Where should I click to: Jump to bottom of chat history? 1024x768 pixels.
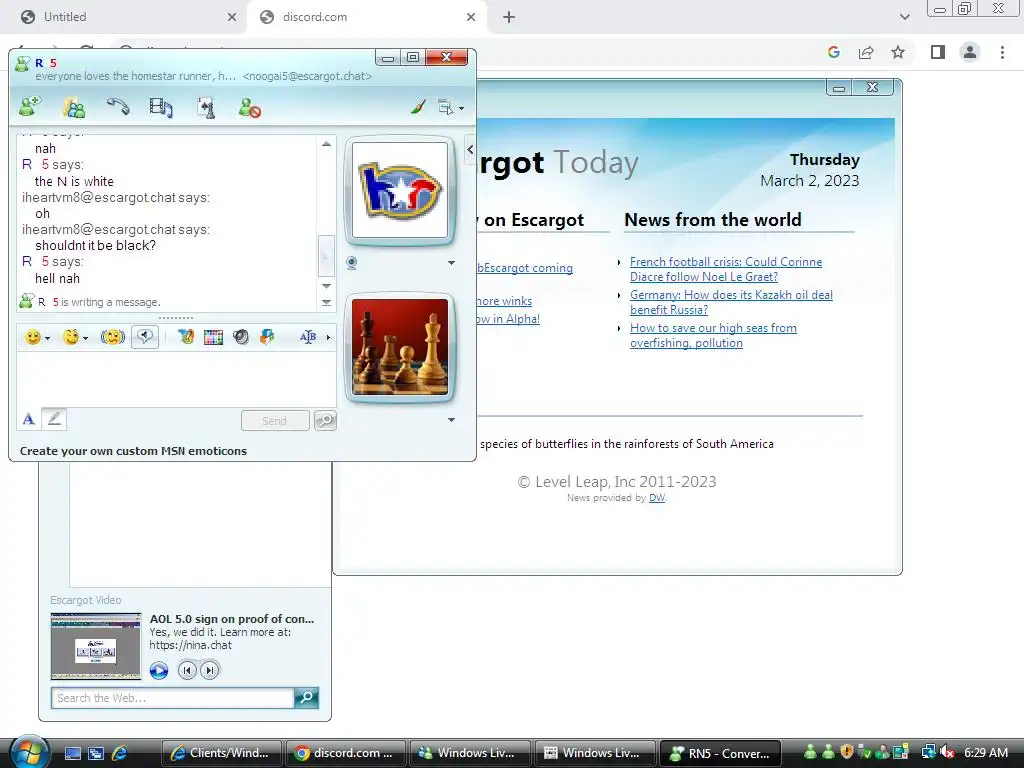[x=327, y=302]
